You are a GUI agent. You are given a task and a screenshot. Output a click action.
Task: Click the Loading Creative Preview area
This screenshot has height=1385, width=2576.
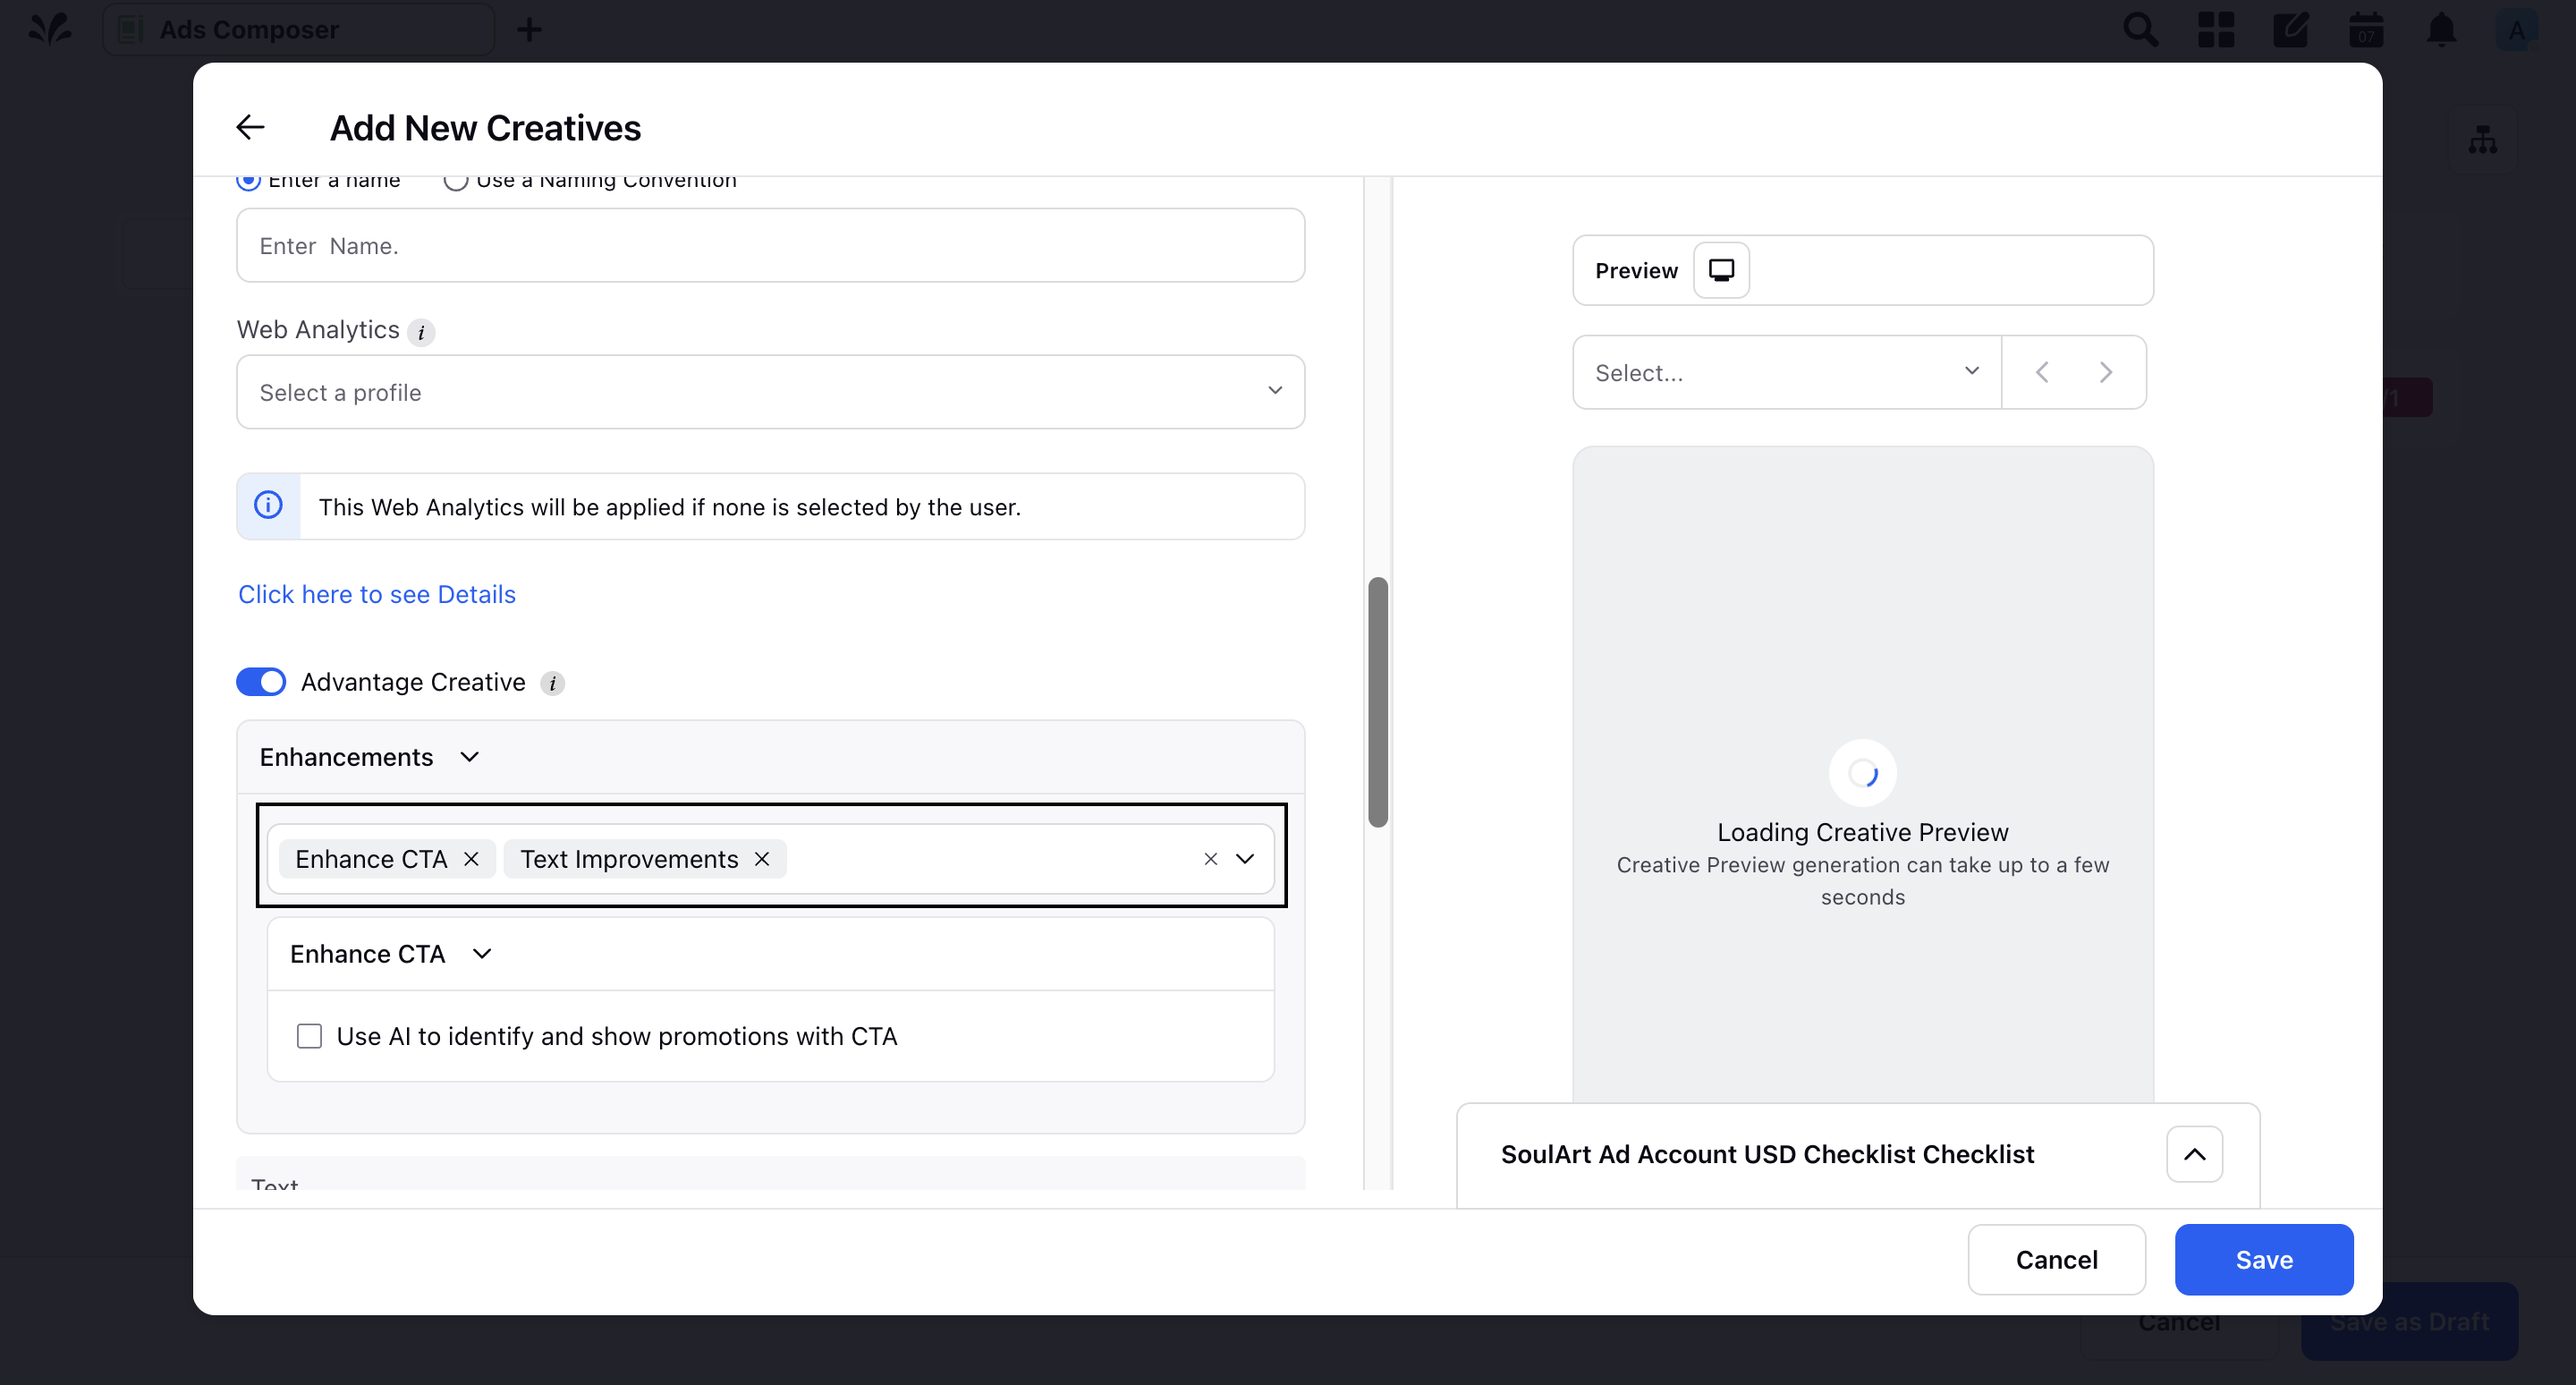(x=1862, y=775)
